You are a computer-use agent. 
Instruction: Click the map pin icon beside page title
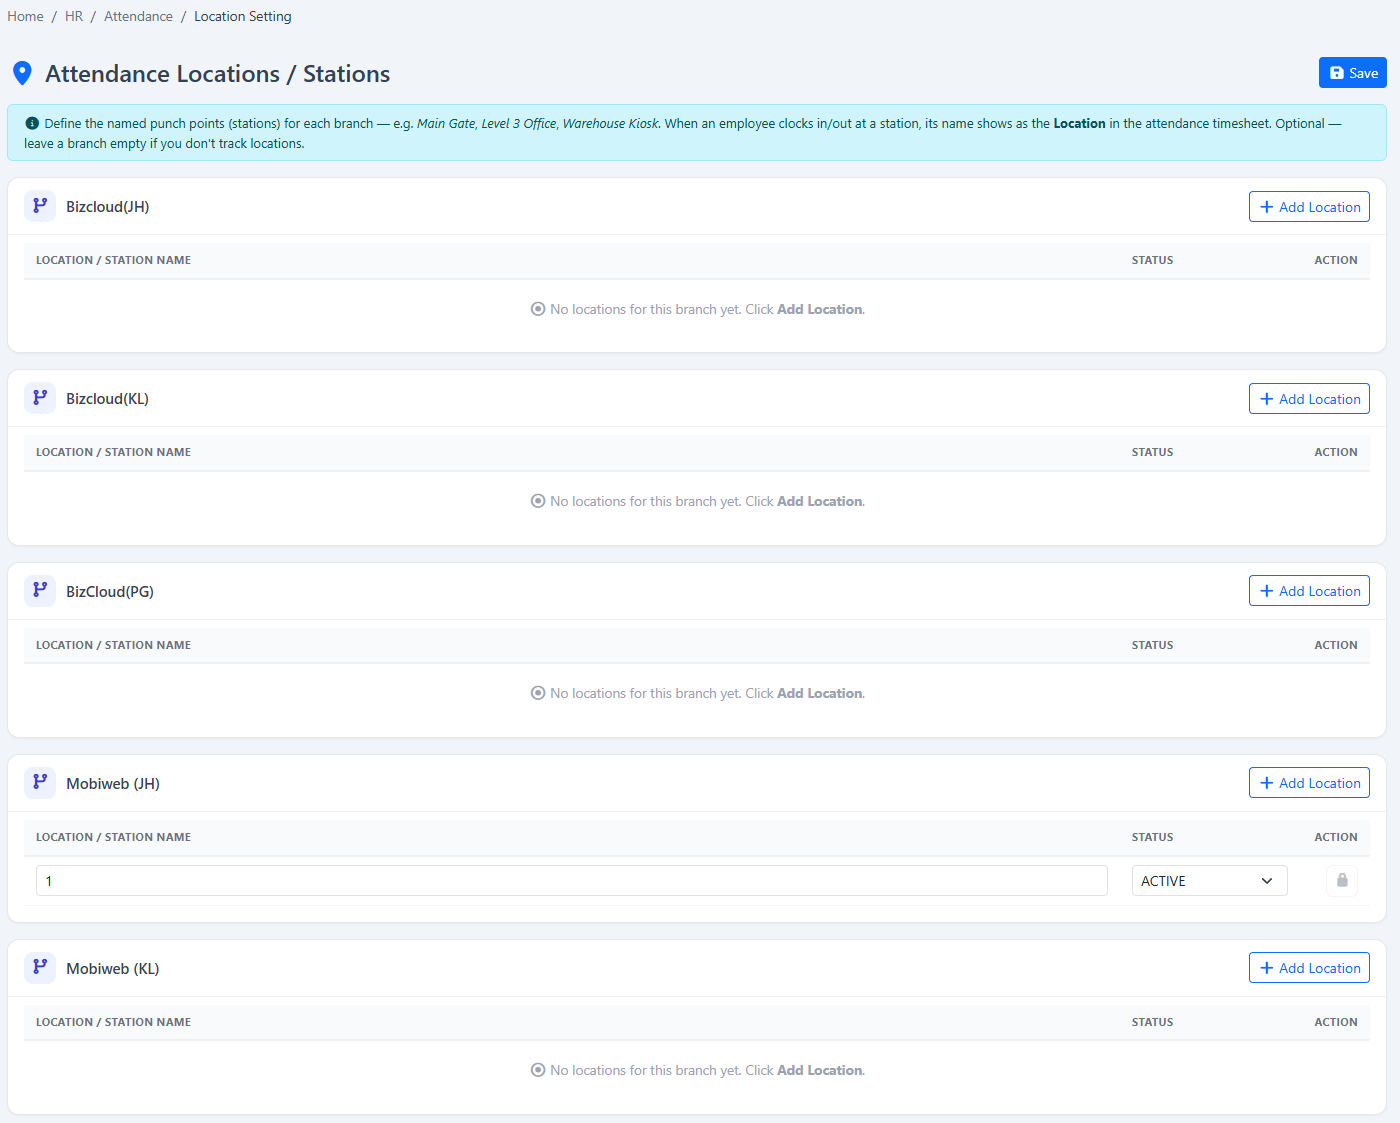click(22, 74)
